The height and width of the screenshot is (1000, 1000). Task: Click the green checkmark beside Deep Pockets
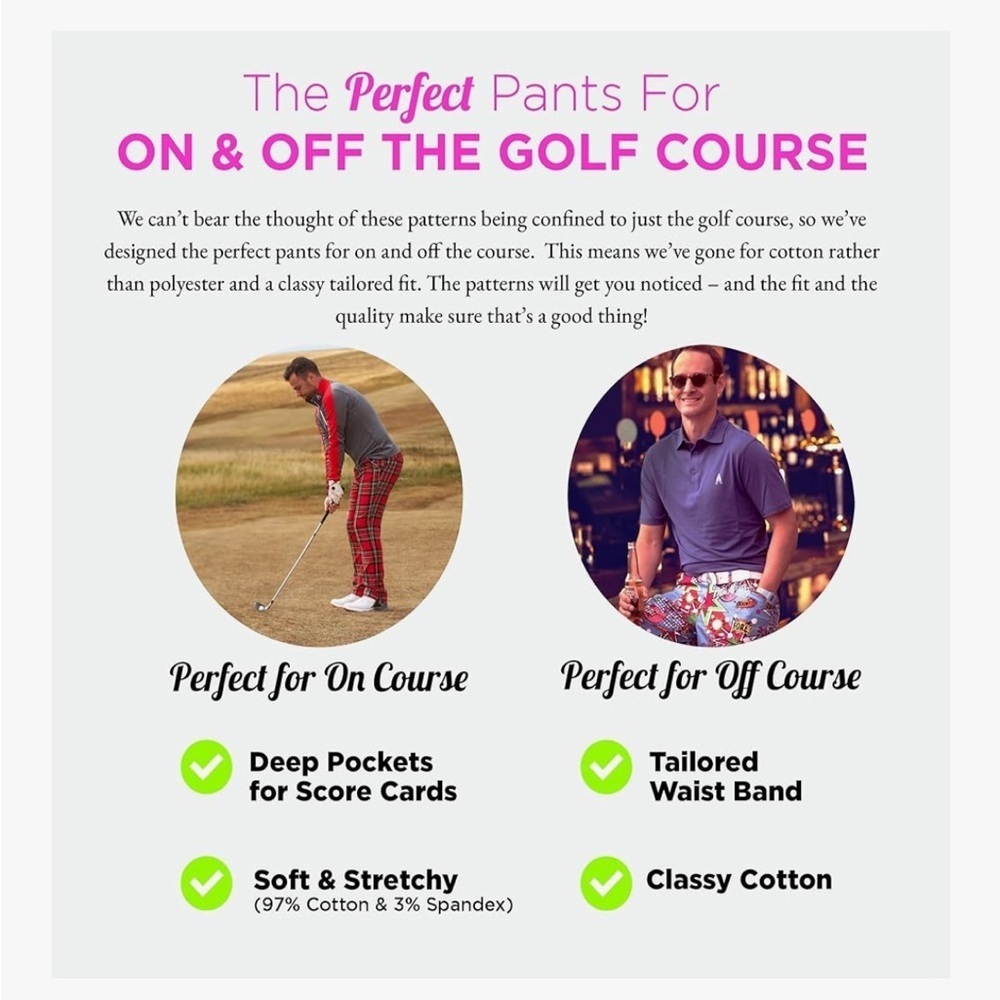[x=206, y=767]
